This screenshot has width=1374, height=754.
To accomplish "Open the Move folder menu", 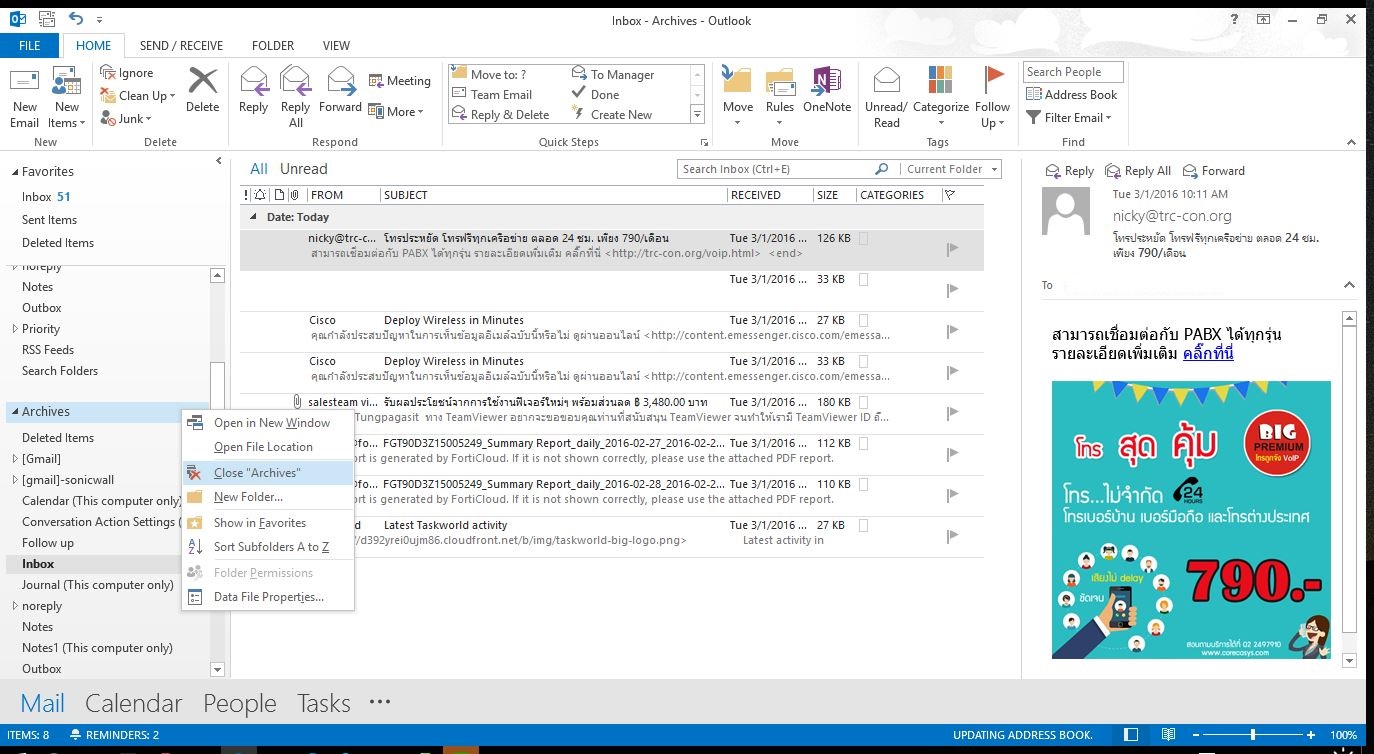I will click(x=737, y=97).
